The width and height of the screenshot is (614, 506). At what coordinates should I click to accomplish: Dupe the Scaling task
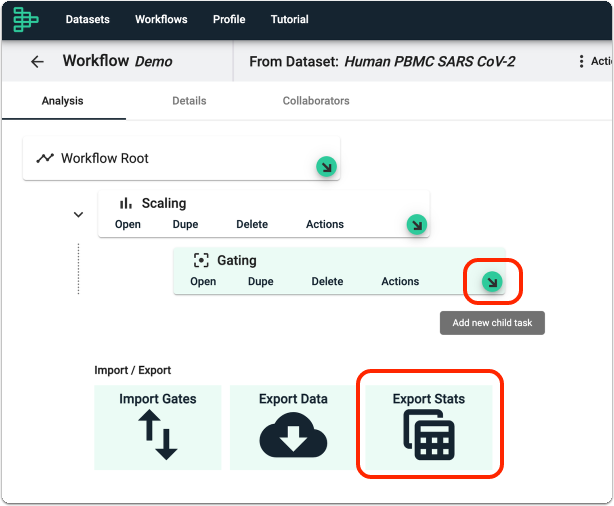pos(185,224)
